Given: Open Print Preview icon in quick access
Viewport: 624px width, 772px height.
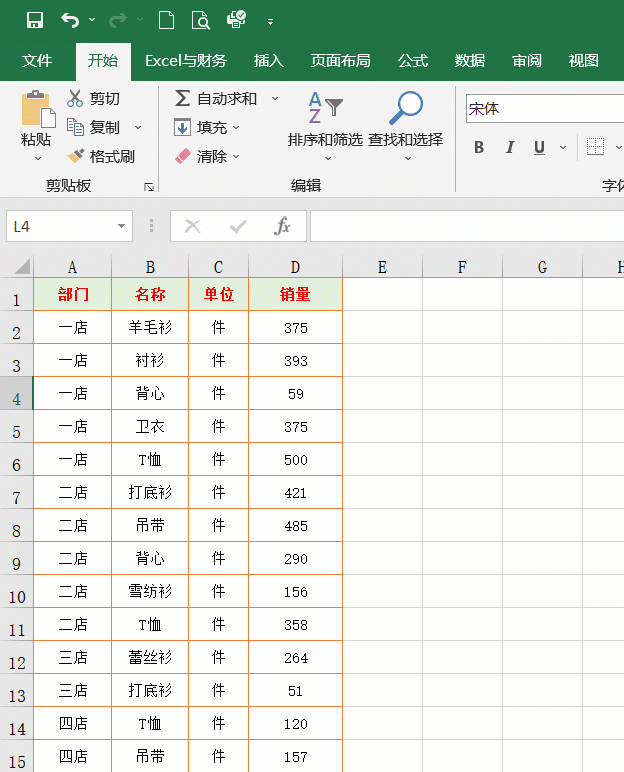Looking at the screenshot, I should pyautogui.click(x=200, y=20).
